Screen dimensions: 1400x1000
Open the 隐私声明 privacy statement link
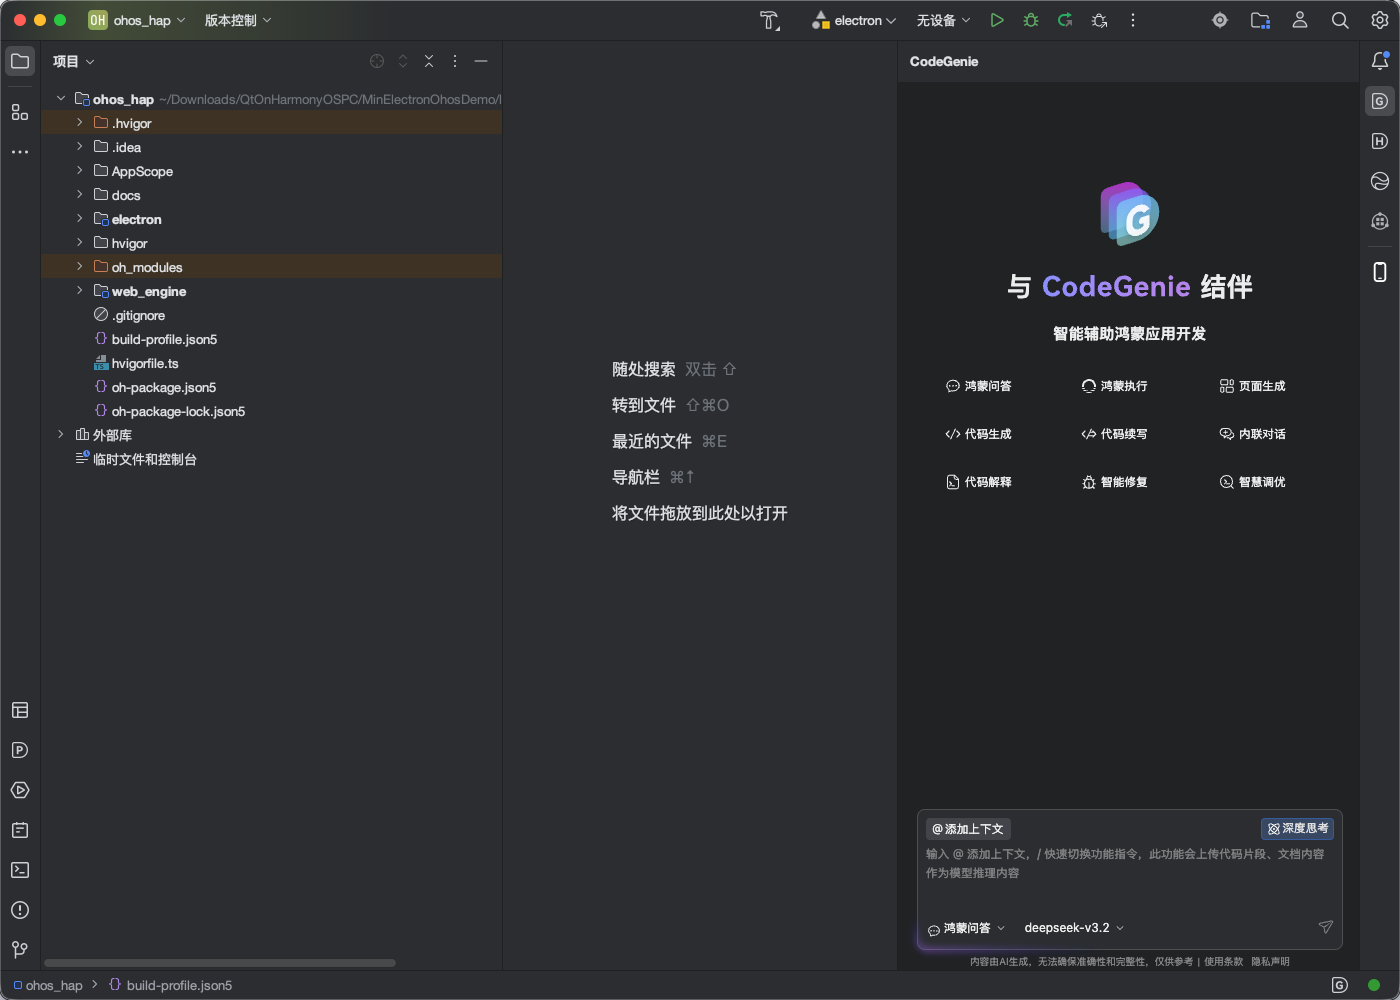1270,962
